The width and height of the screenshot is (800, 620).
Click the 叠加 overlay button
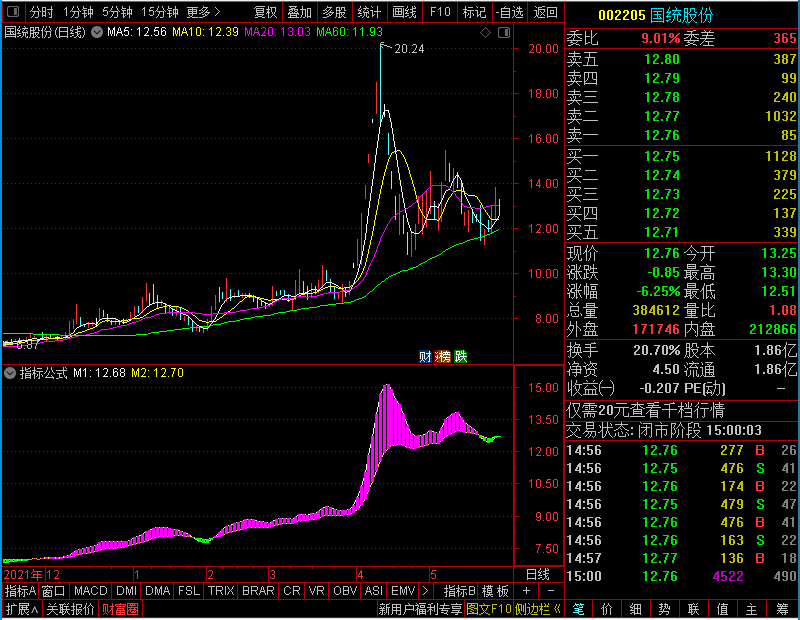coord(299,12)
